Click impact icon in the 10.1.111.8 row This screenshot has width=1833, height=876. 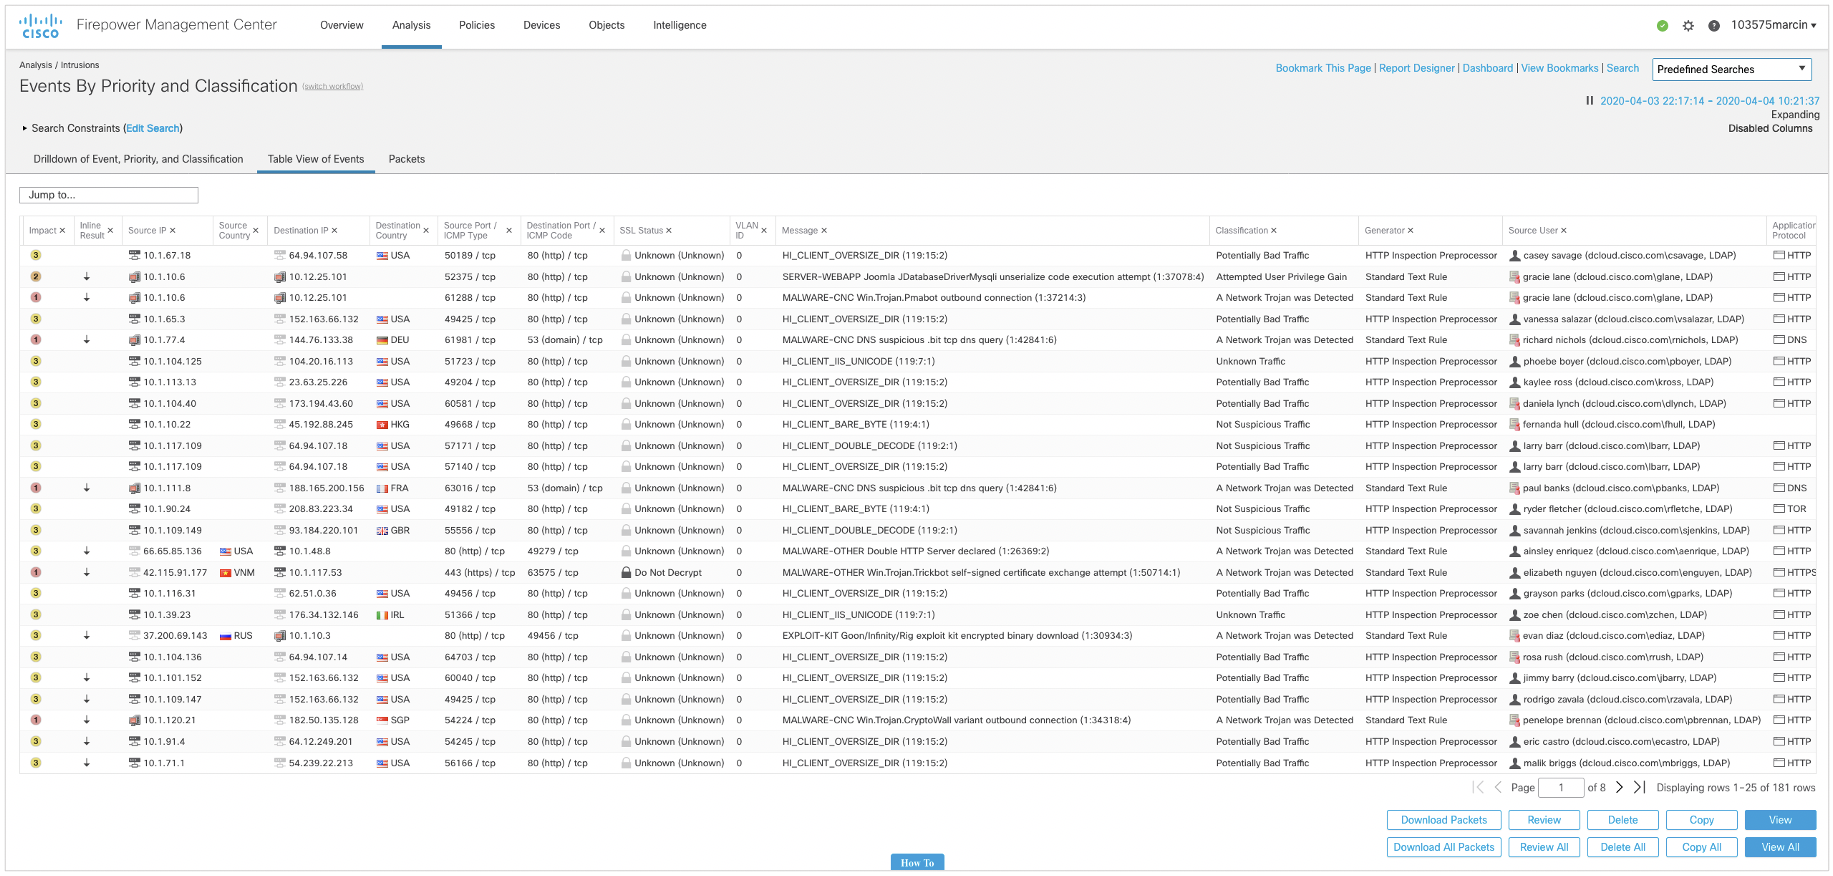36,488
